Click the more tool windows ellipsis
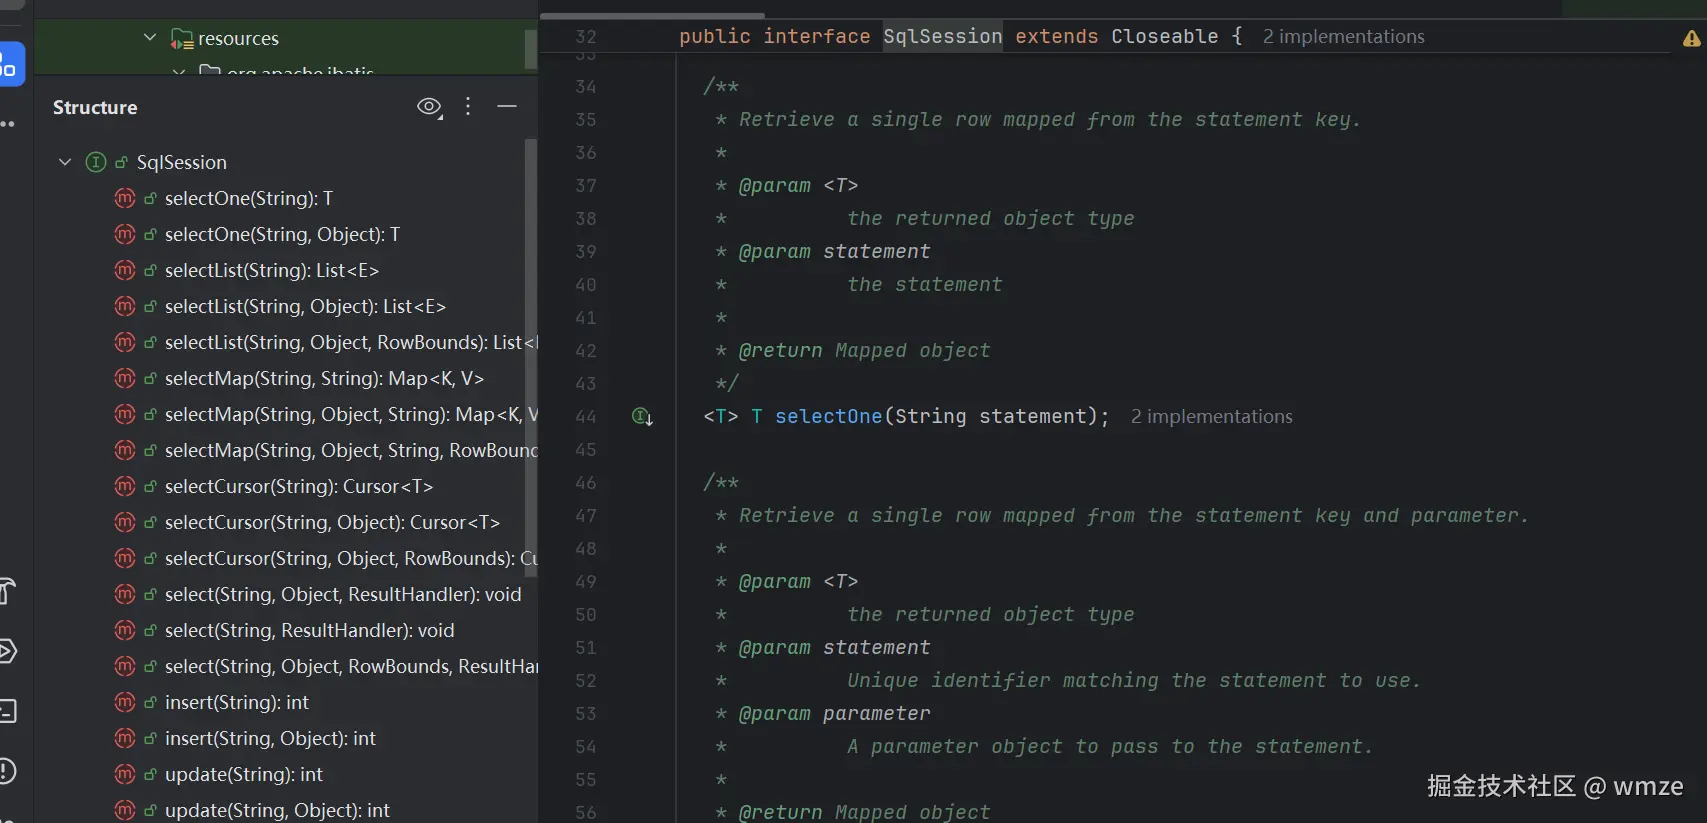Image resolution: width=1707 pixels, height=823 pixels. [x=8, y=124]
